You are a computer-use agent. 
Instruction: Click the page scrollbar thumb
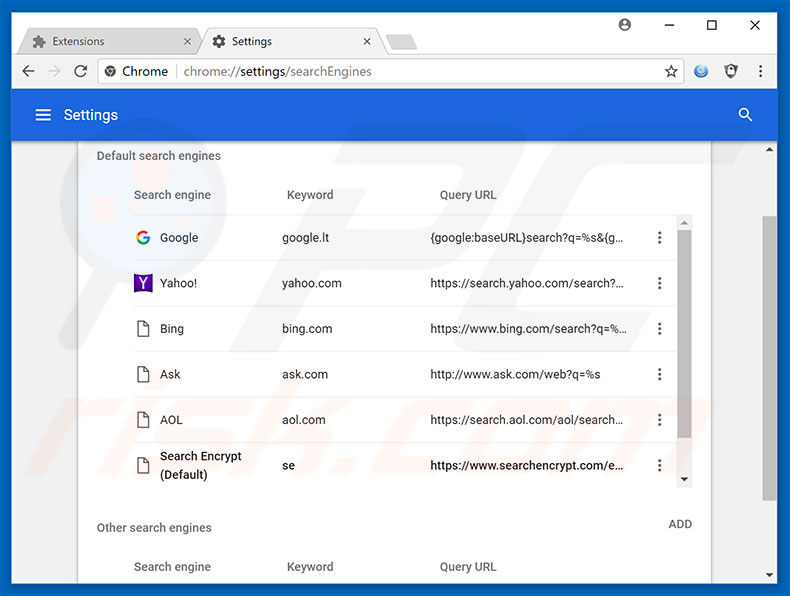click(769, 358)
